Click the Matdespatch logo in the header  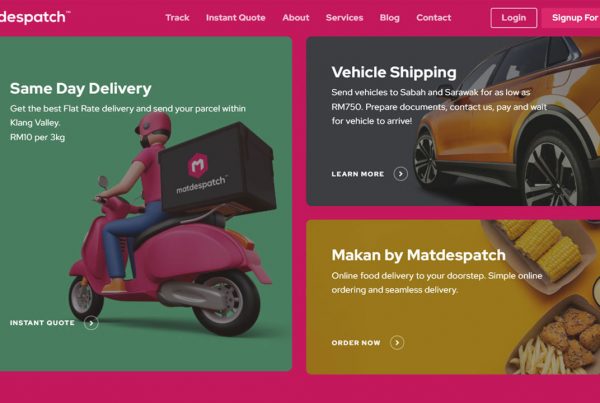[34, 17]
